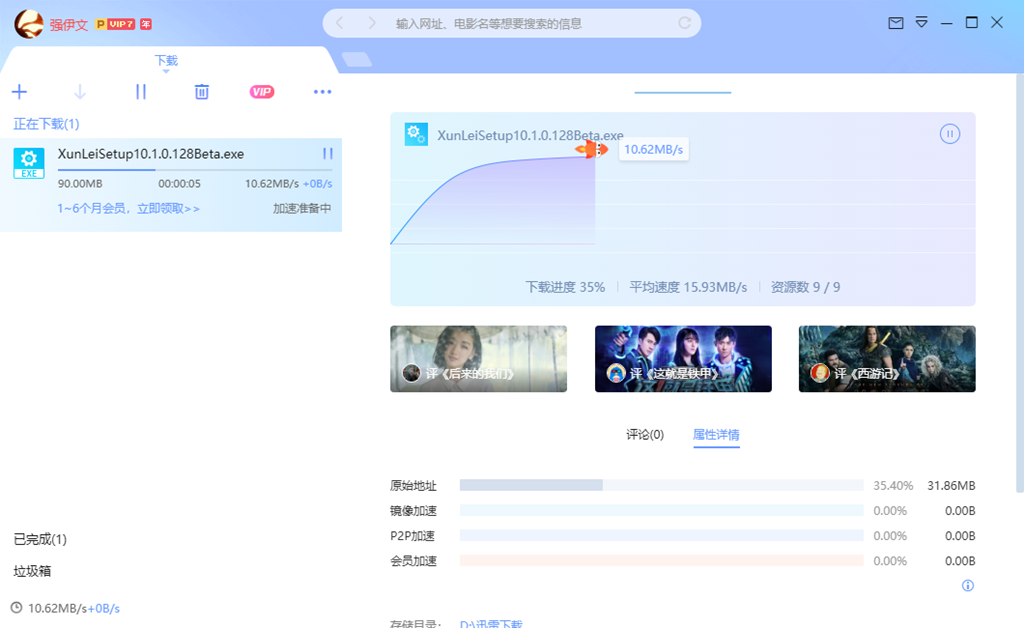The image size is (1024, 628).
Task: Click the speed clock icon in status bar
Action: click(16, 608)
